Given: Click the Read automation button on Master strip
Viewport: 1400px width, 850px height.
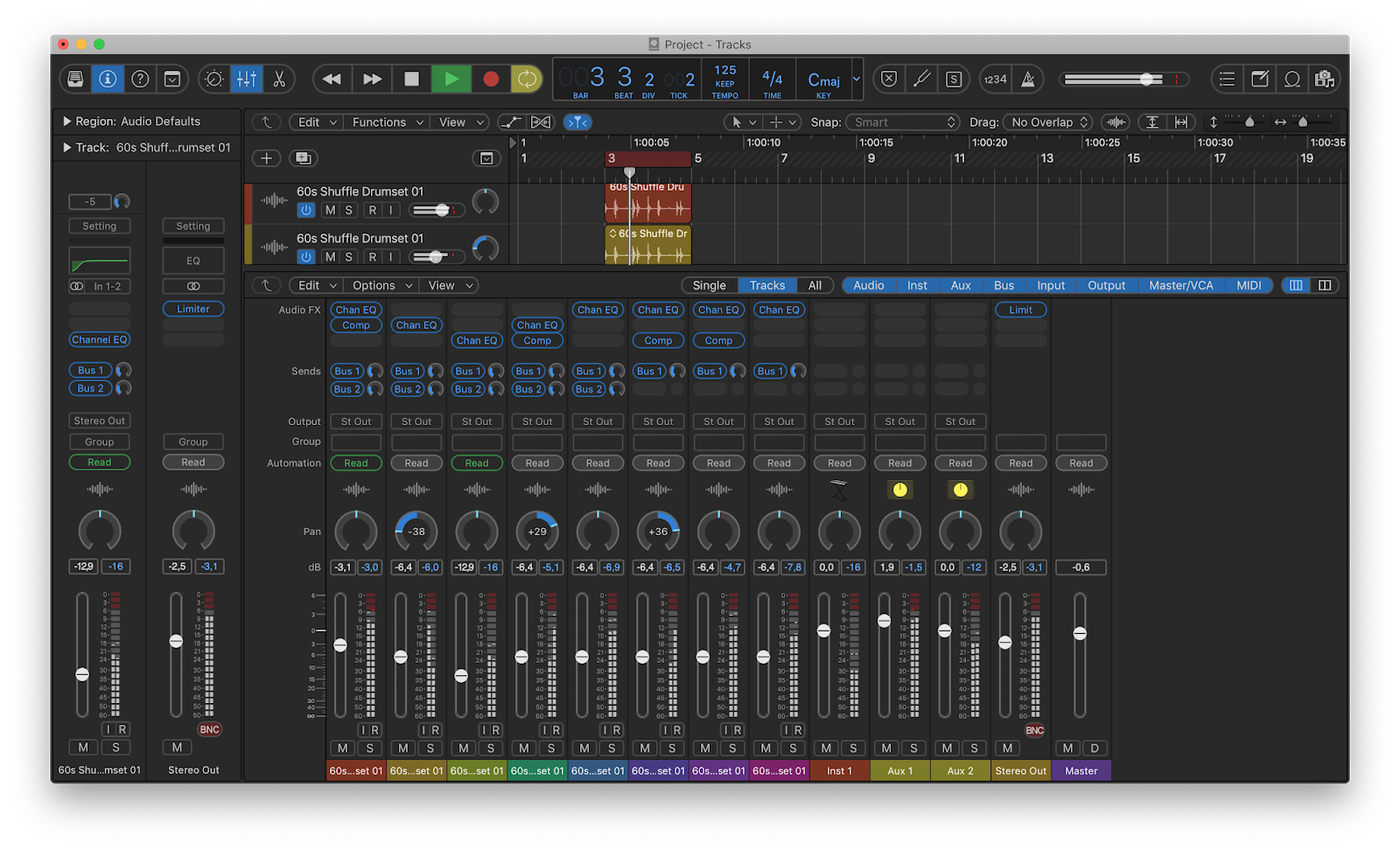Looking at the screenshot, I should tap(1081, 463).
